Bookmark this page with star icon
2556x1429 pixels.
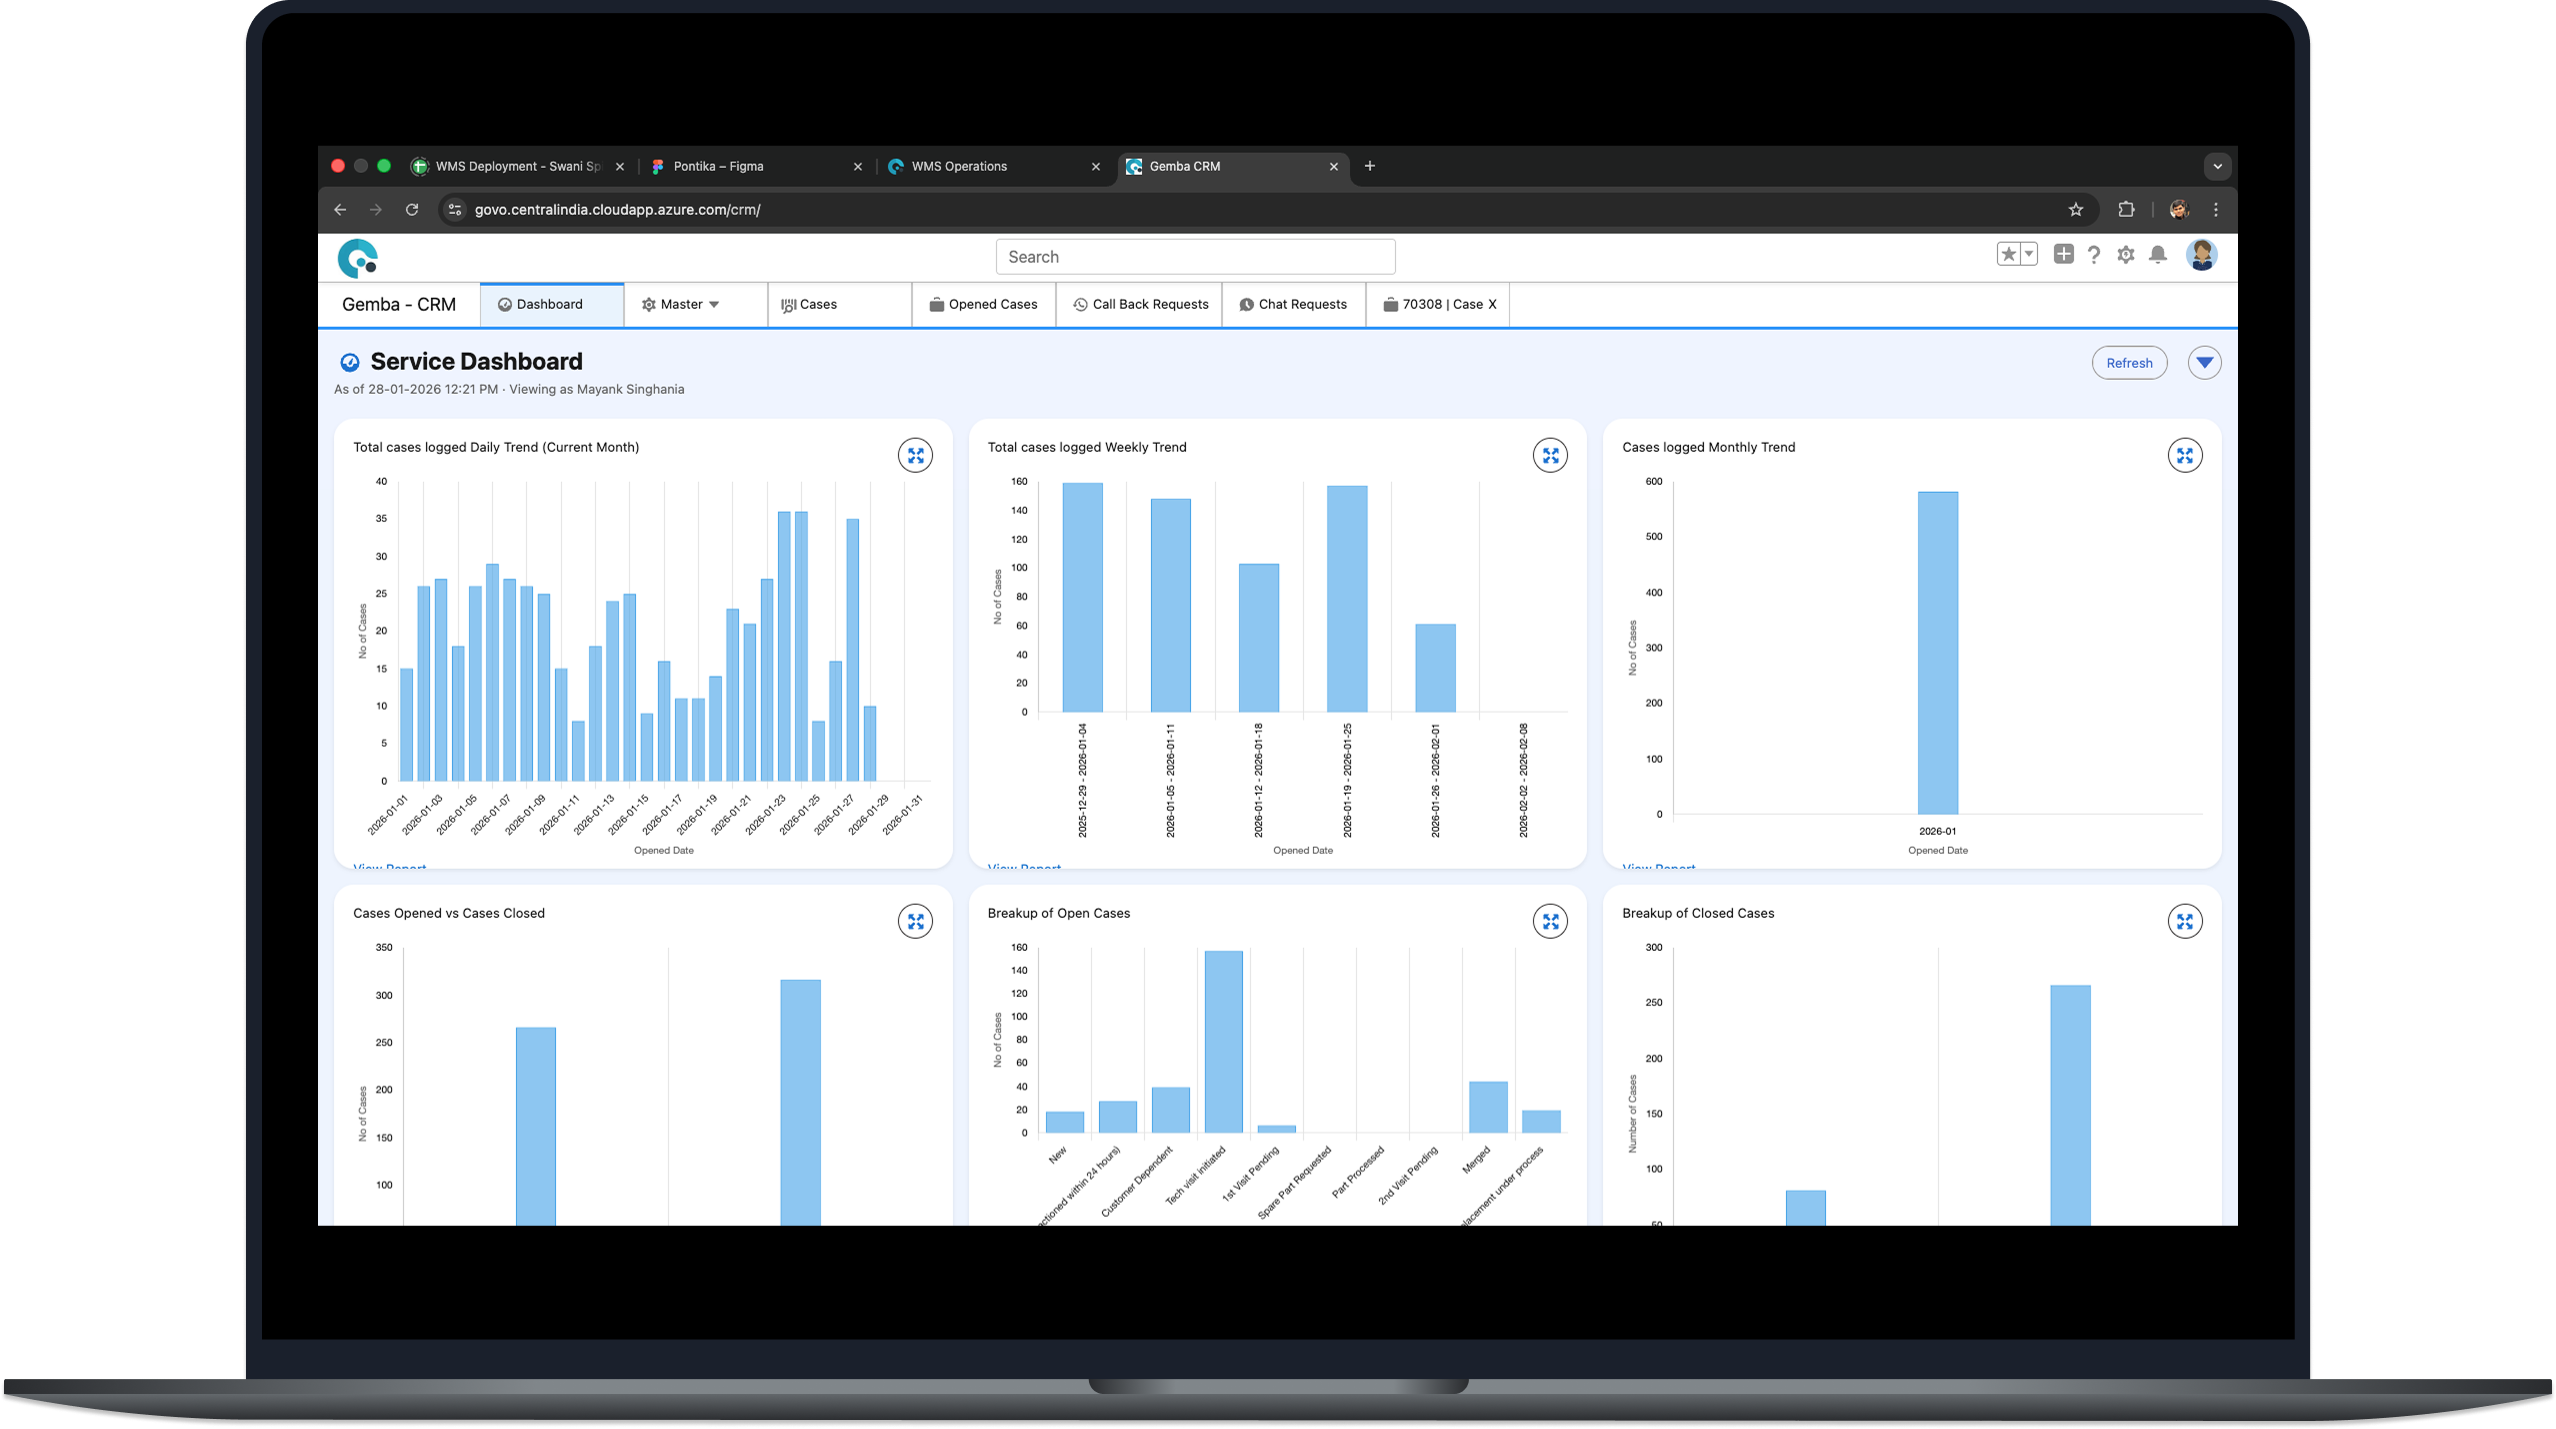pyautogui.click(x=2075, y=210)
